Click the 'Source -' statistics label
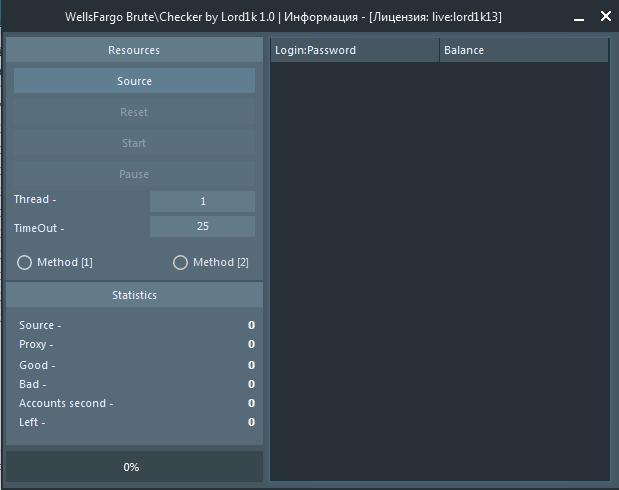Image resolution: width=619 pixels, height=490 pixels. coord(40,325)
